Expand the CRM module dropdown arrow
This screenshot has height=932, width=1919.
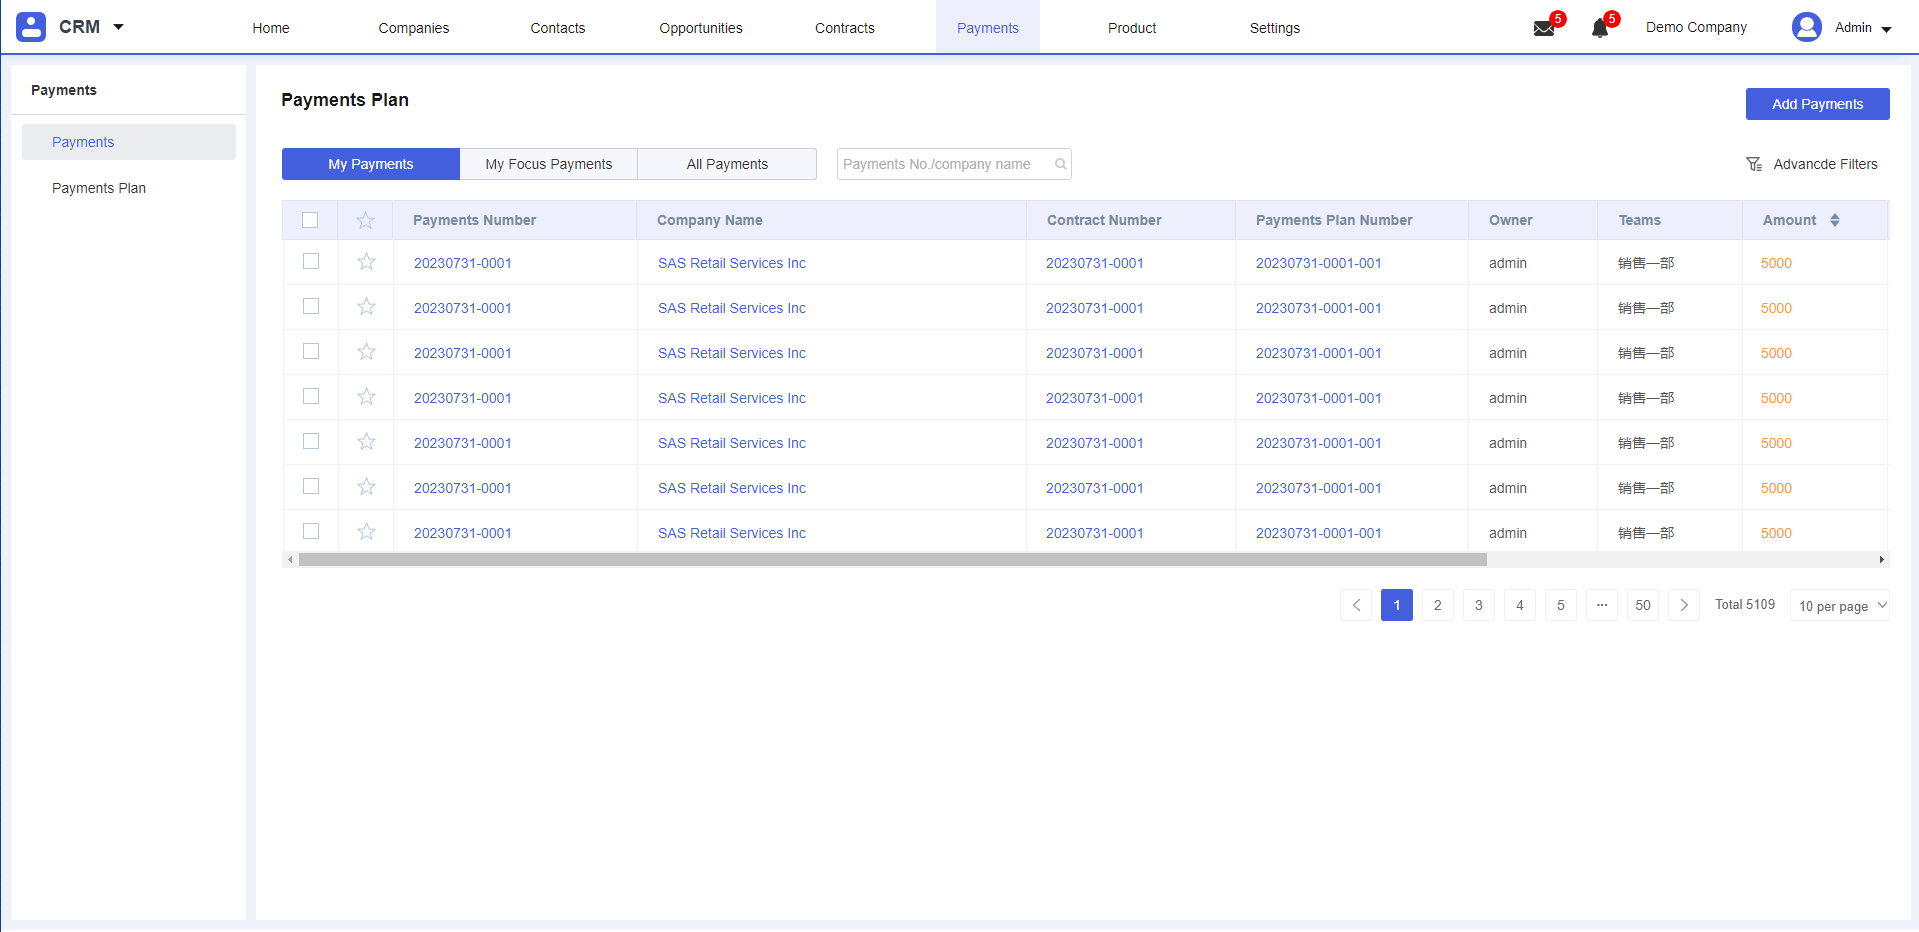[118, 27]
